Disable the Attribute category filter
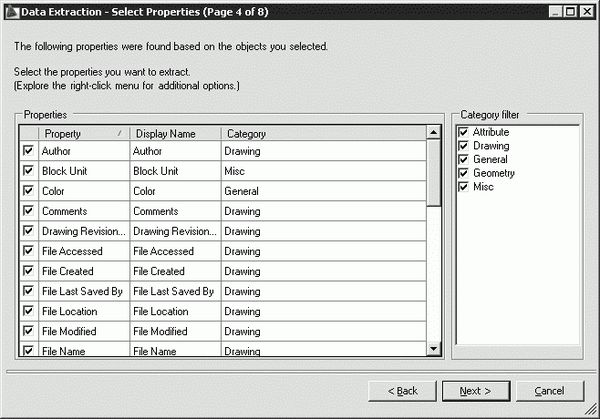 463,132
